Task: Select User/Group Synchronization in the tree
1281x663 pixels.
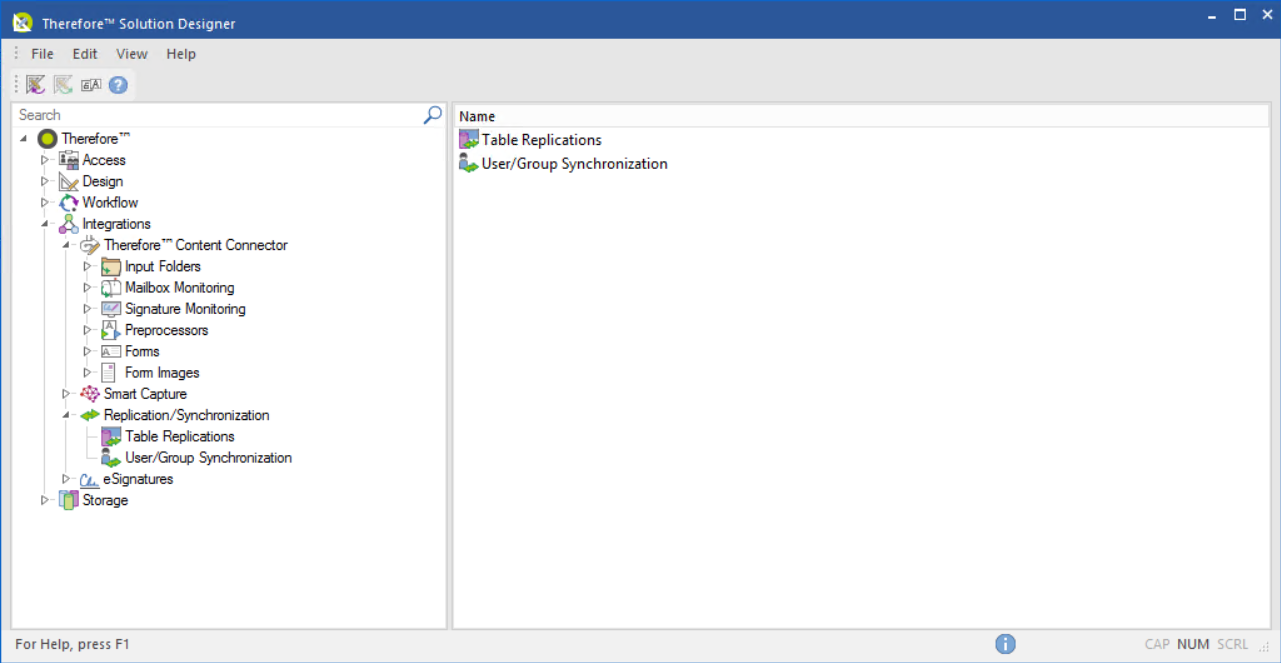Action: tap(208, 458)
